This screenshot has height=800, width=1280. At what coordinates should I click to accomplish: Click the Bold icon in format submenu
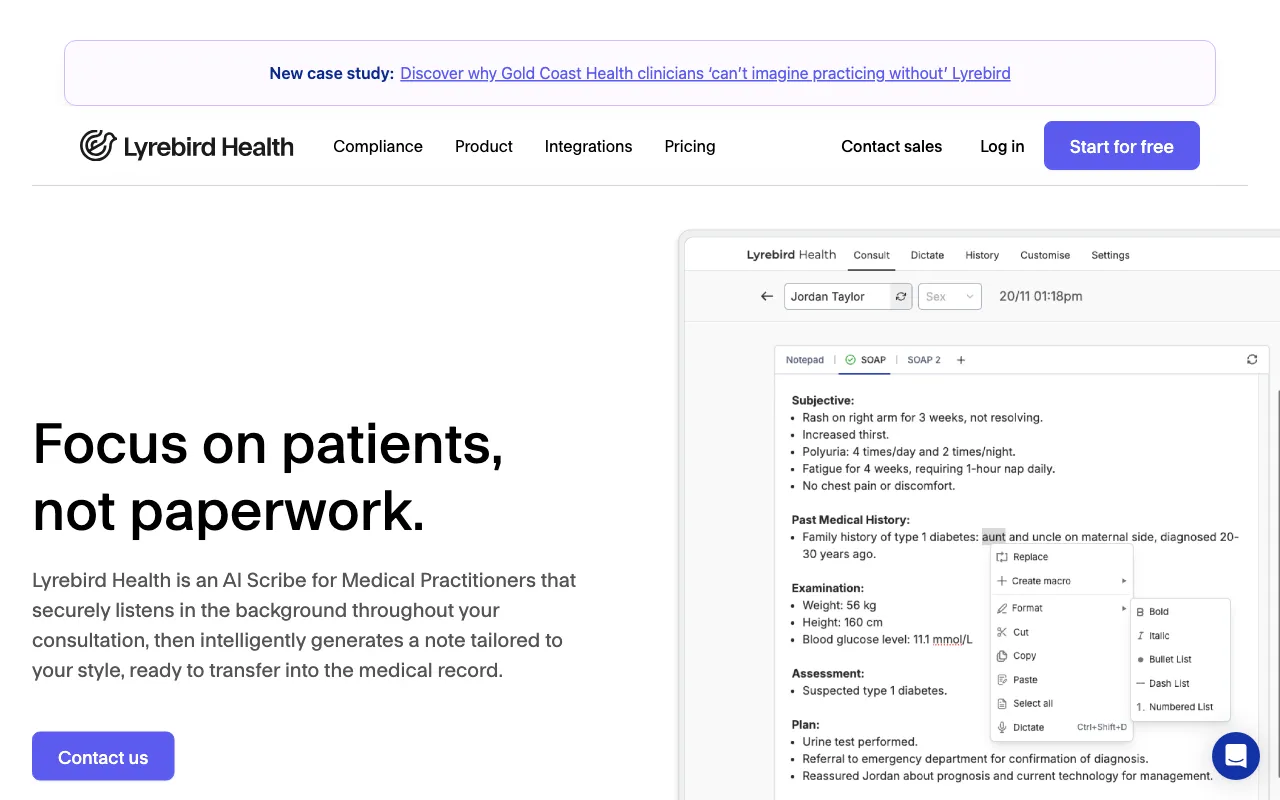point(1141,611)
